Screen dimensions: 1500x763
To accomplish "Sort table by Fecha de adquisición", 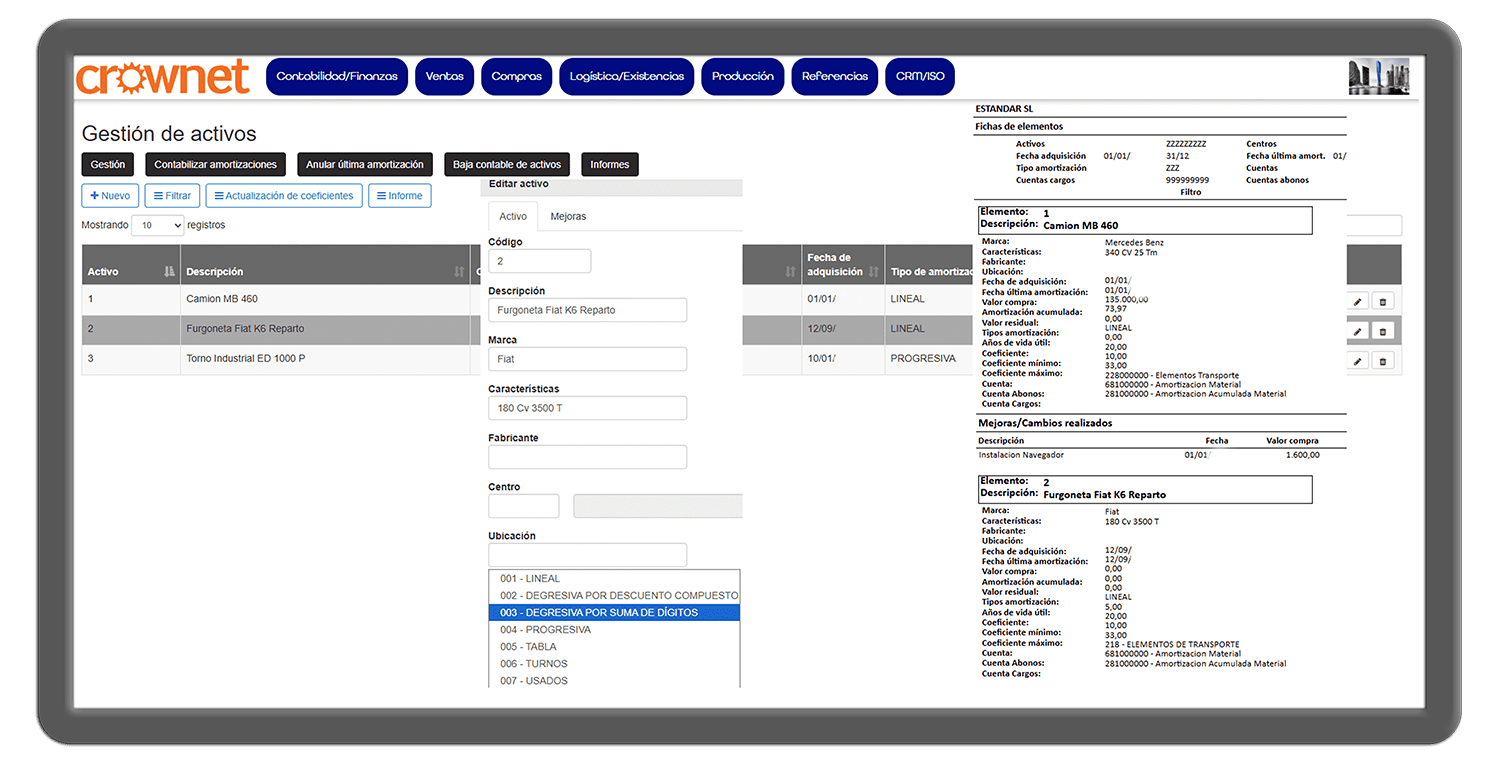I will click(x=873, y=272).
